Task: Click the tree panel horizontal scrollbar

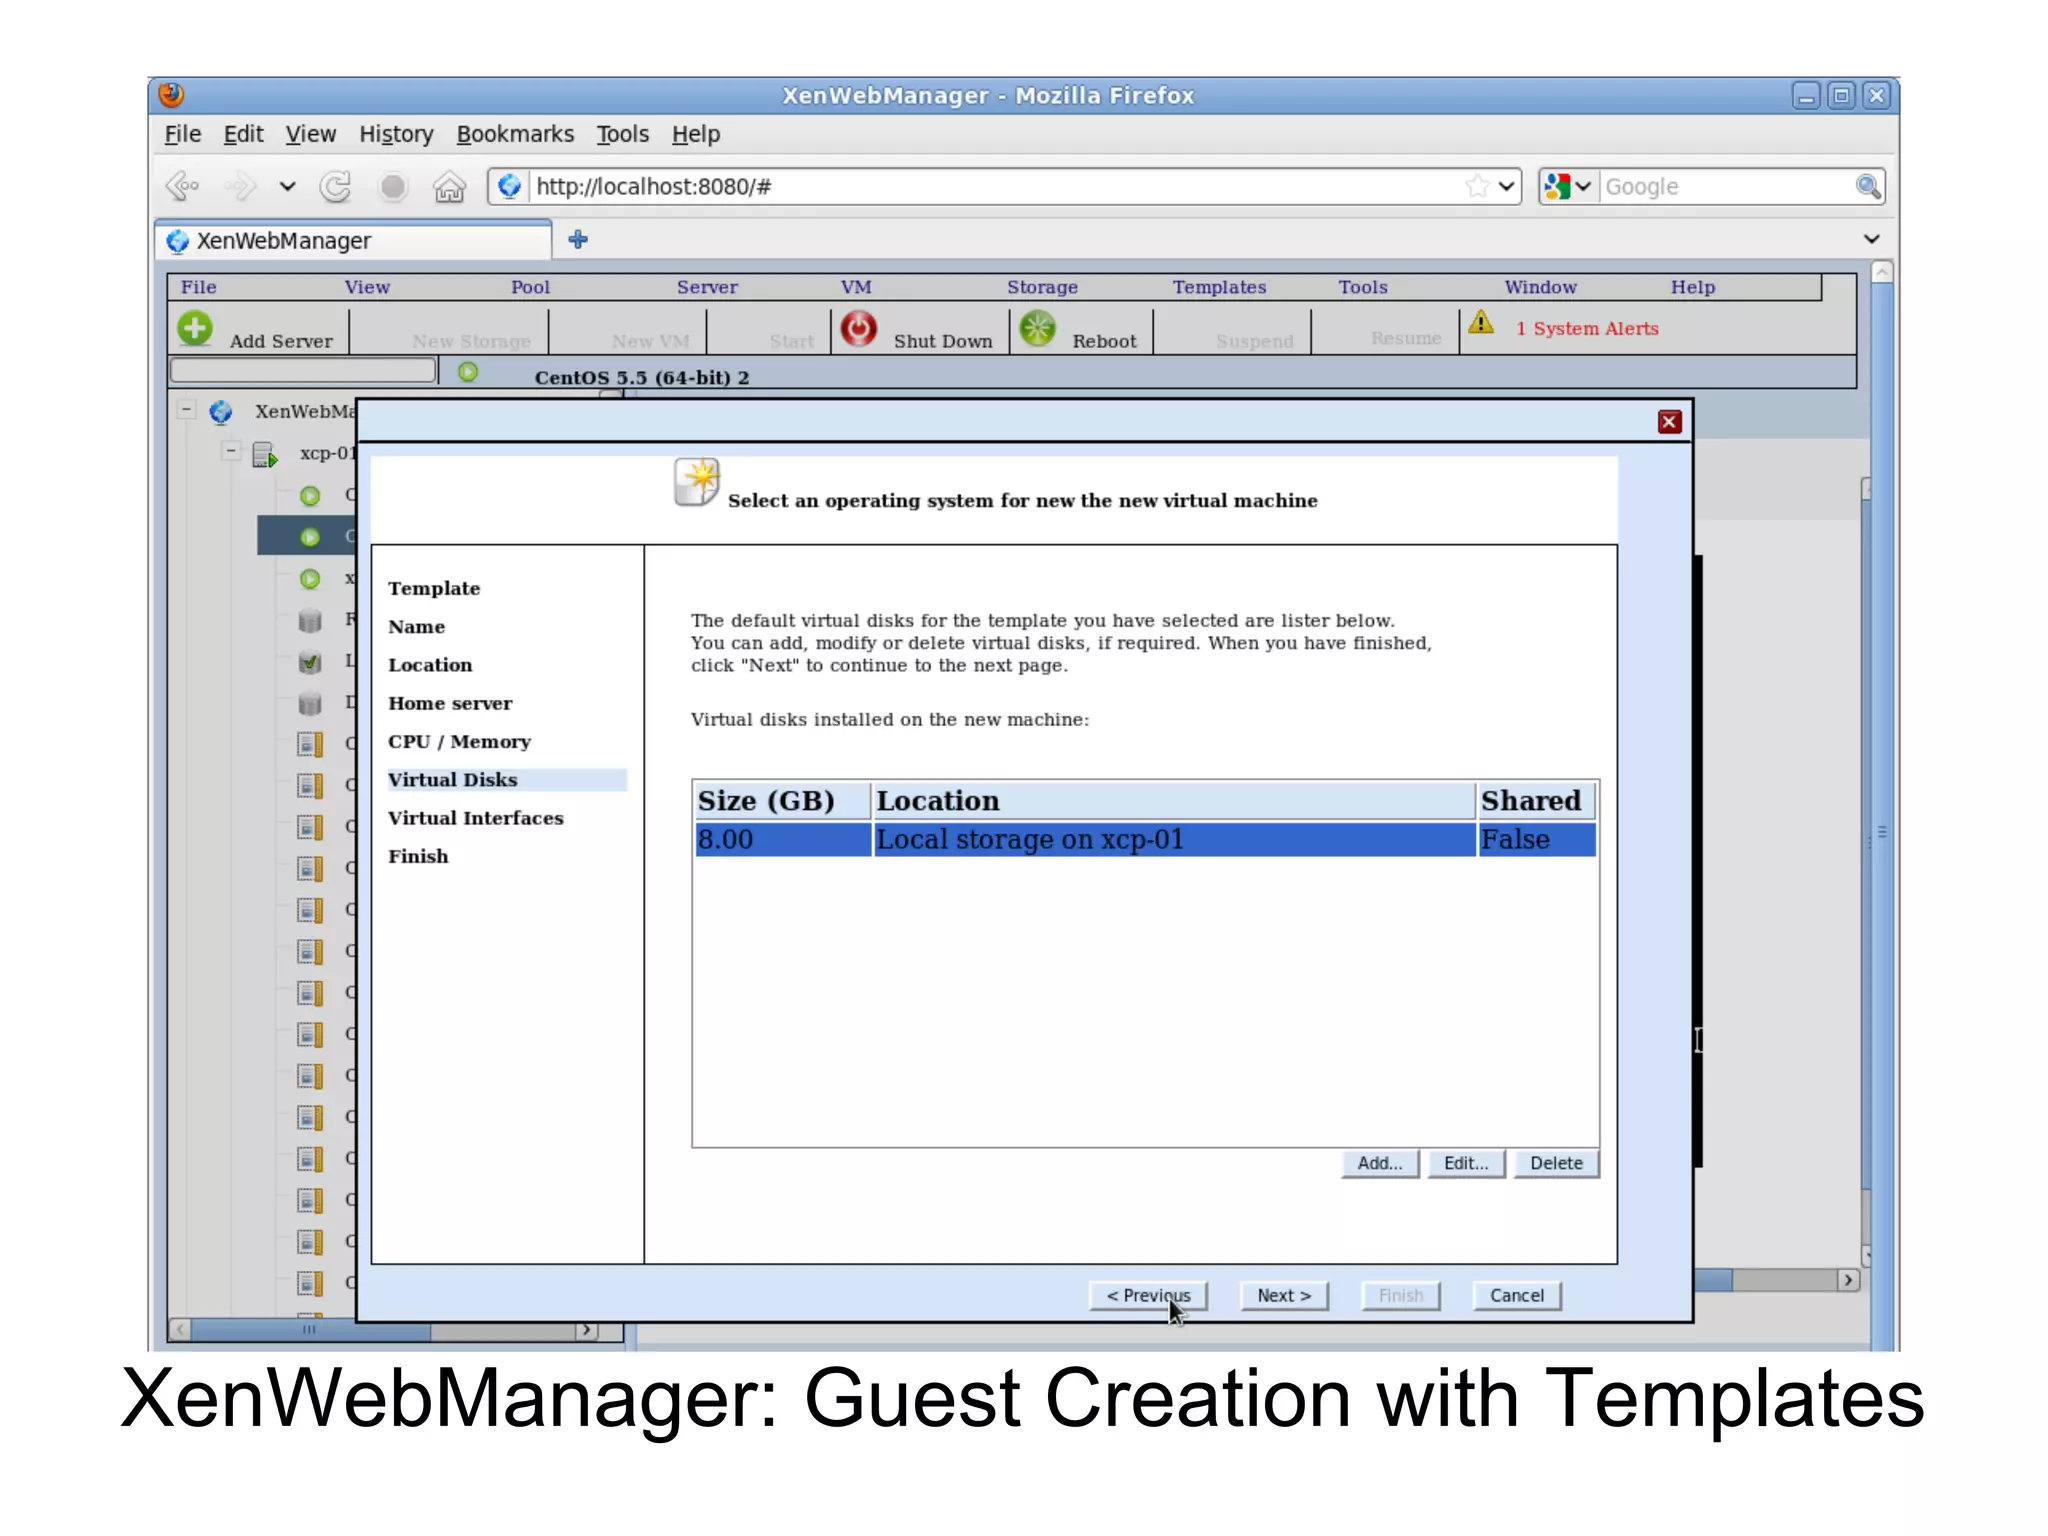Action: 385,1330
